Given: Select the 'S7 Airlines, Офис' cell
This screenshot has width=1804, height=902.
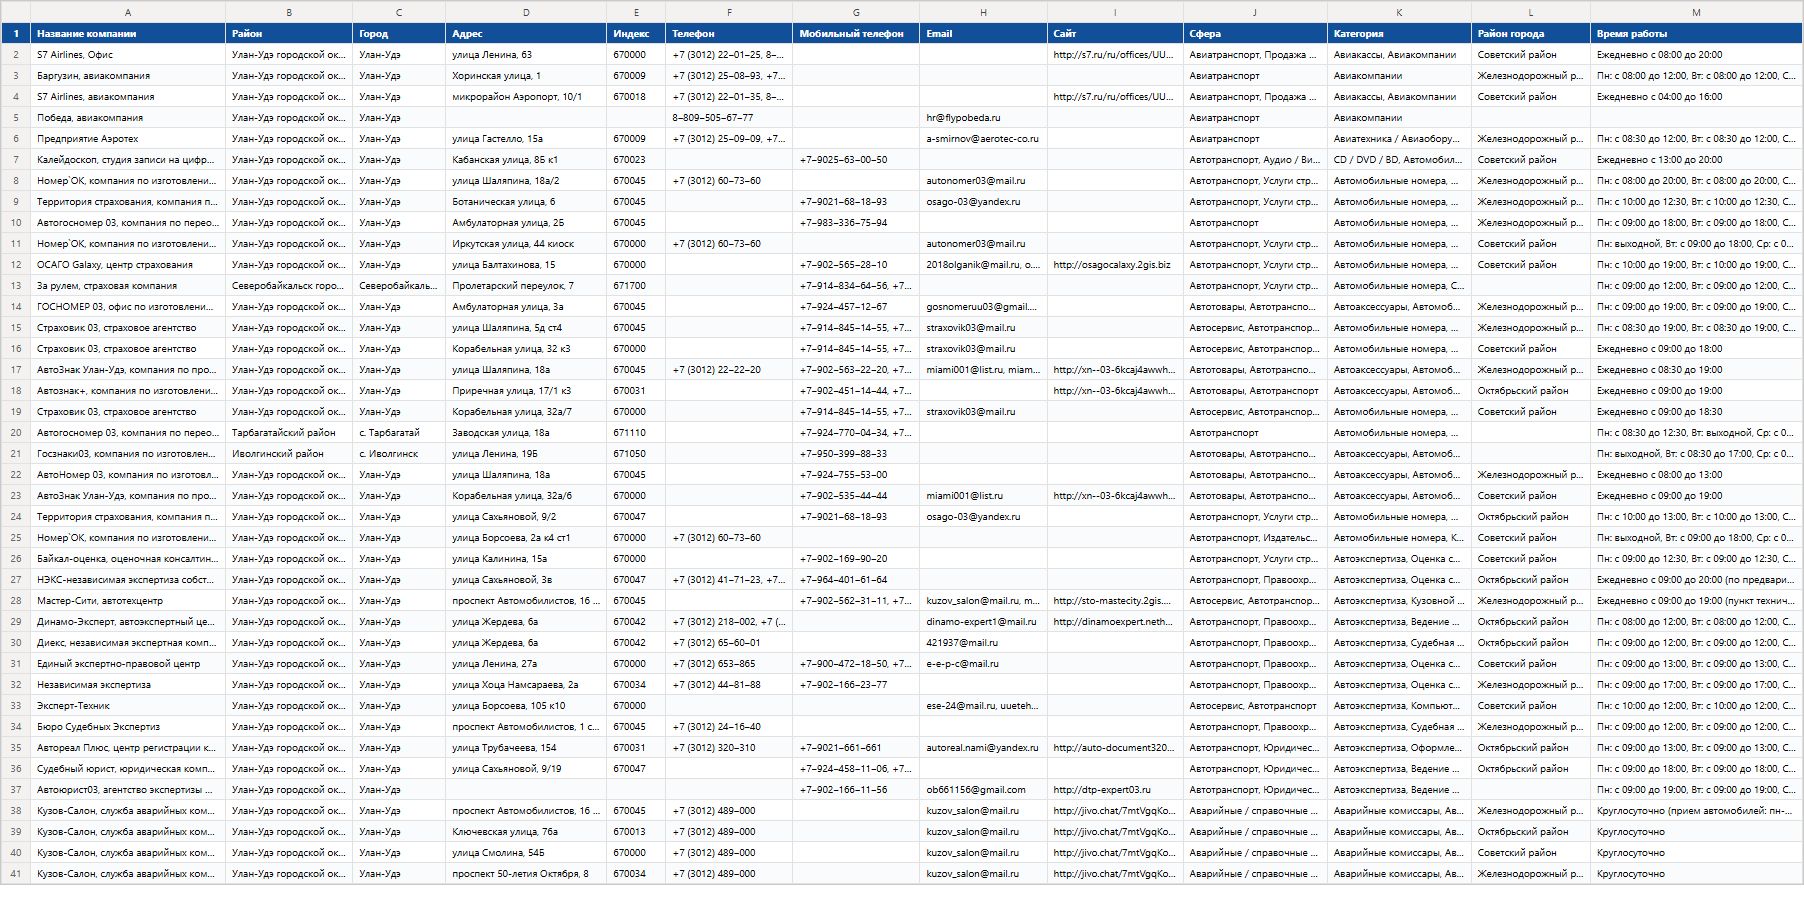Looking at the screenshot, I should 128,55.
